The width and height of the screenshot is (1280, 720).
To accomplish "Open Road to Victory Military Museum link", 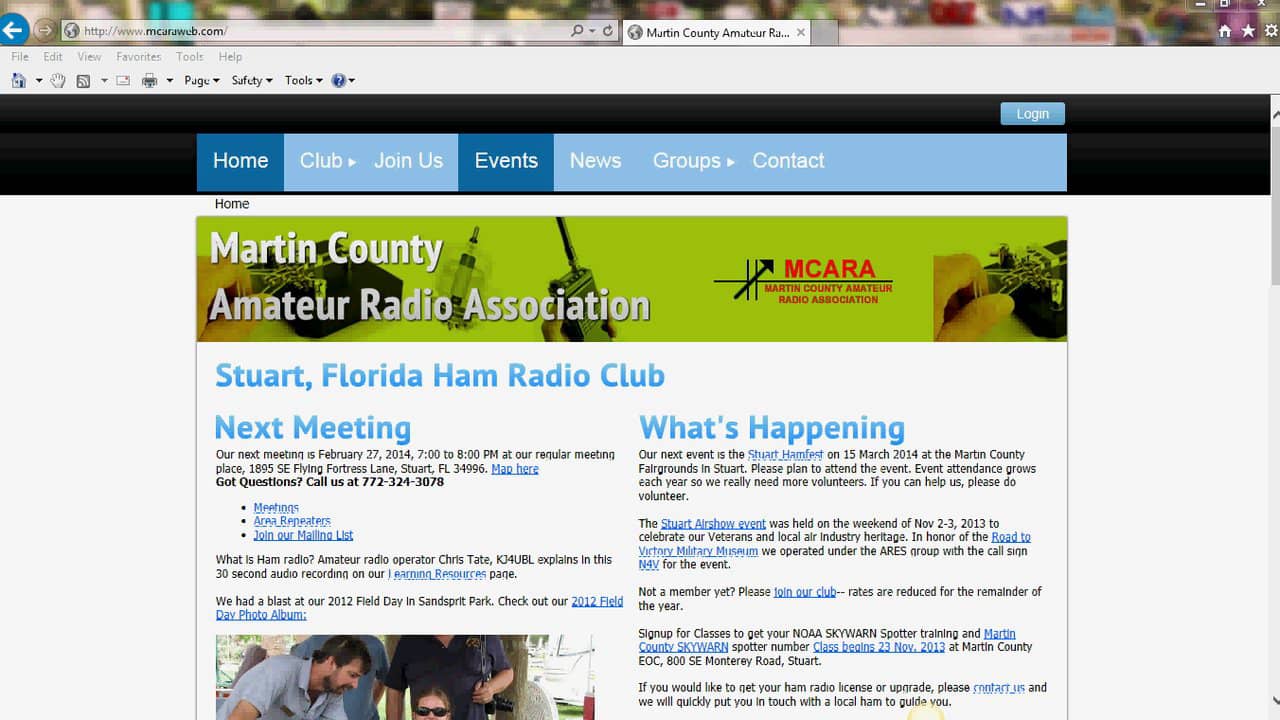I will pos(835,544).
